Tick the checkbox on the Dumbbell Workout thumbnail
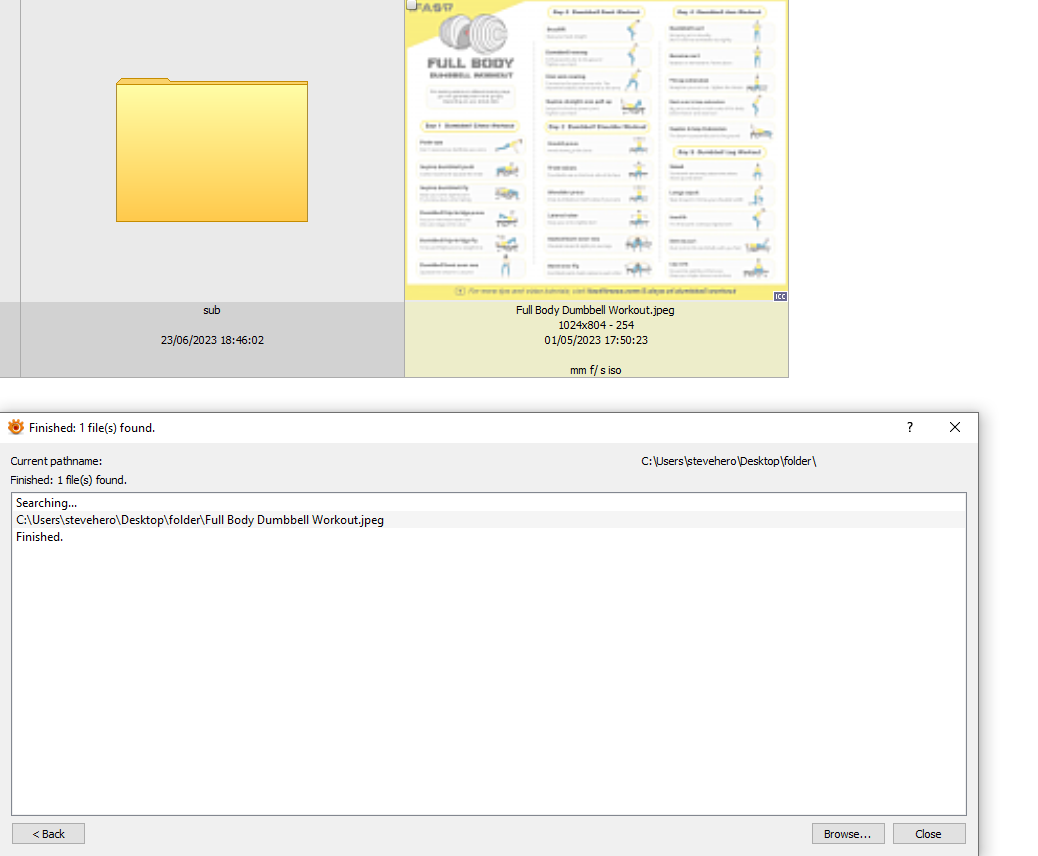 [412, 5]
